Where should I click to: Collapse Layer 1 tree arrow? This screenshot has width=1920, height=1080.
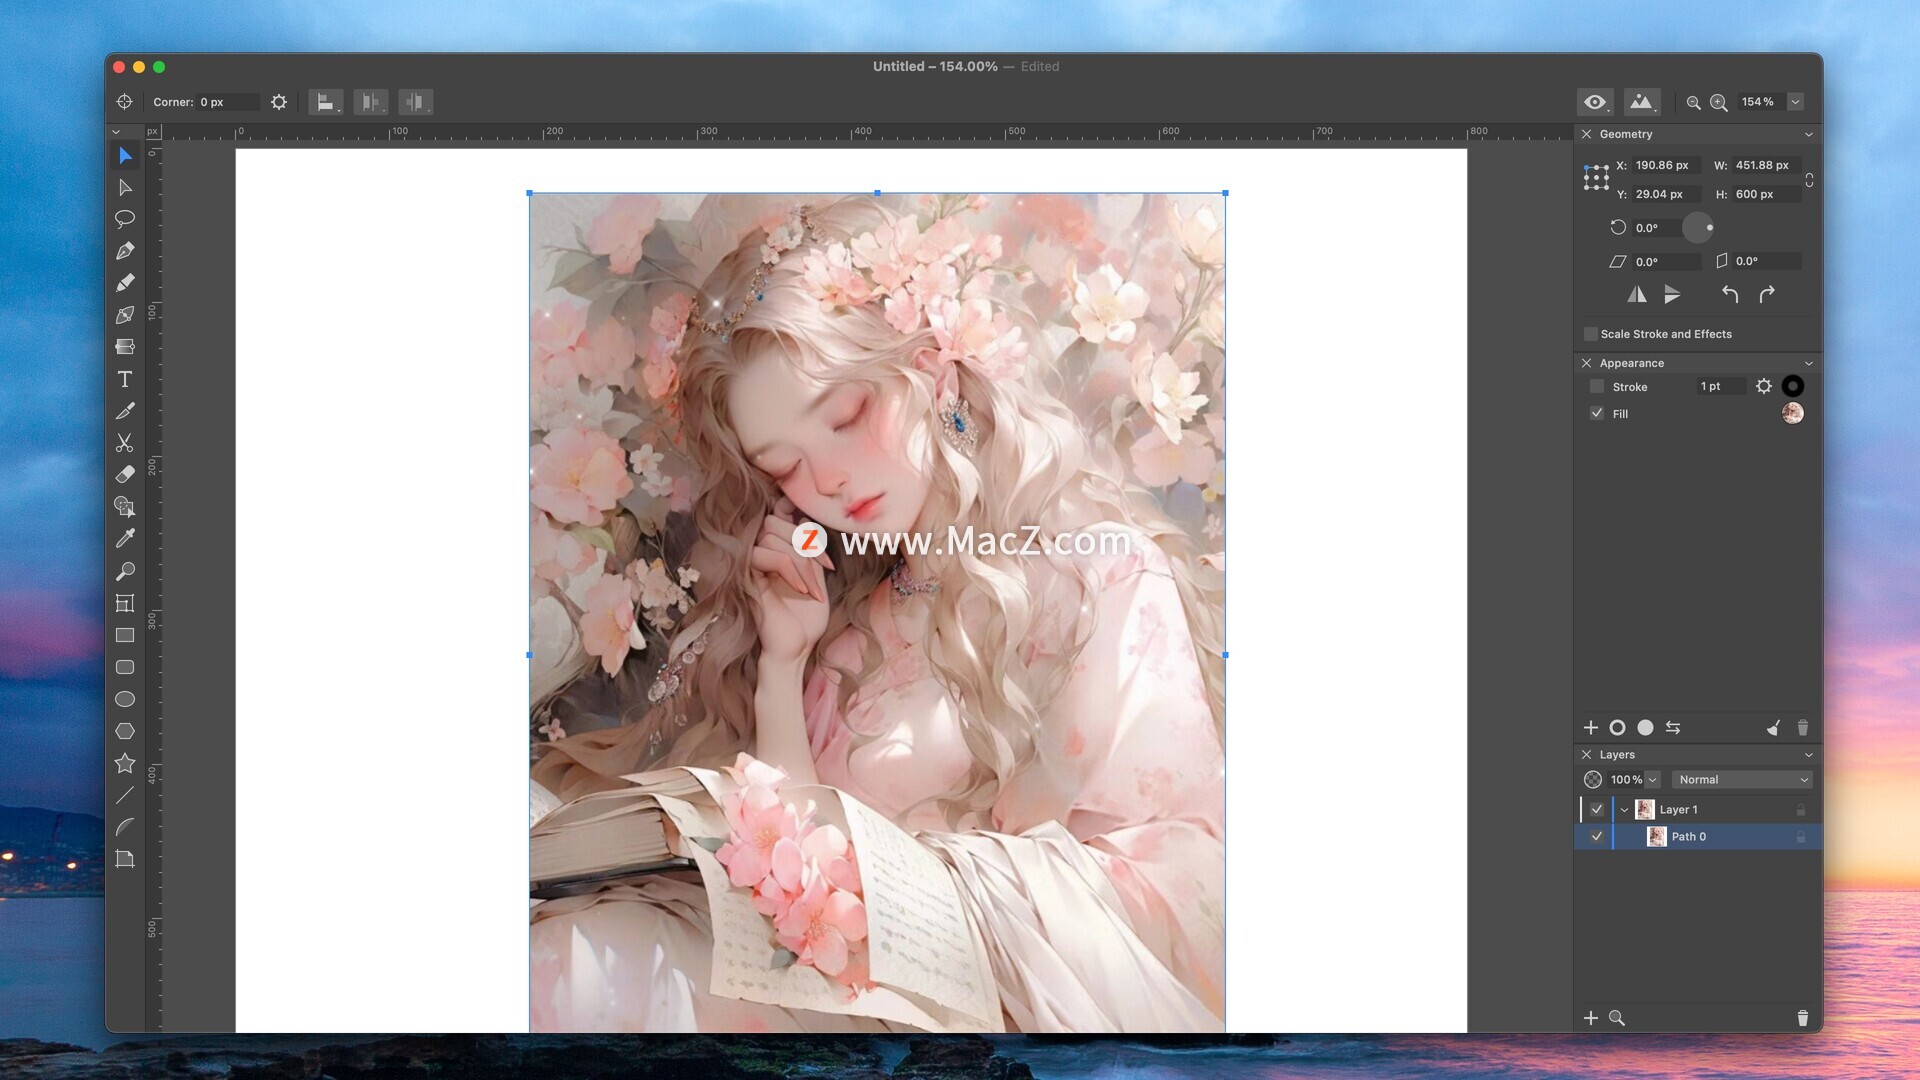pos(1624,809)
